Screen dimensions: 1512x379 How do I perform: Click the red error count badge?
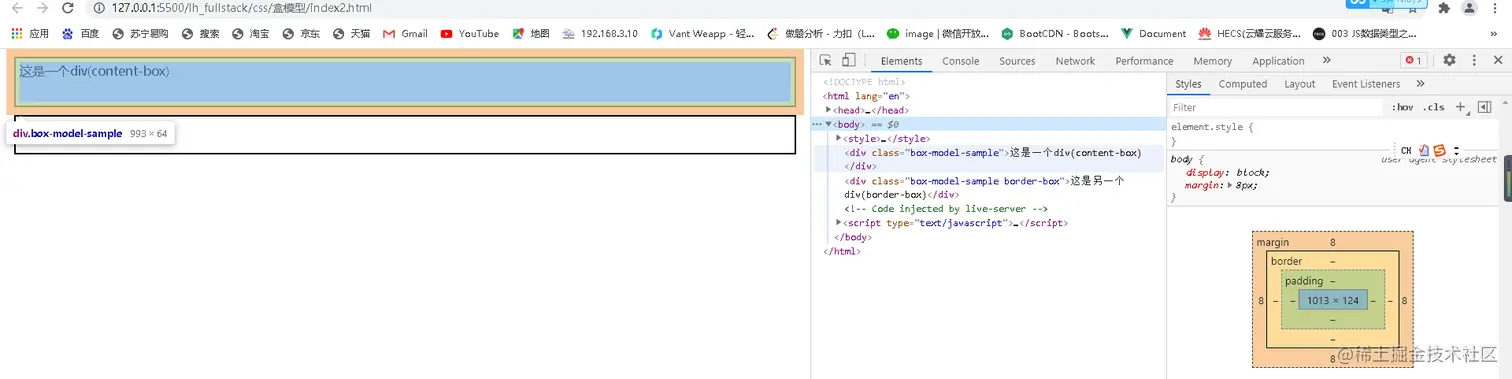point(1413,61)
